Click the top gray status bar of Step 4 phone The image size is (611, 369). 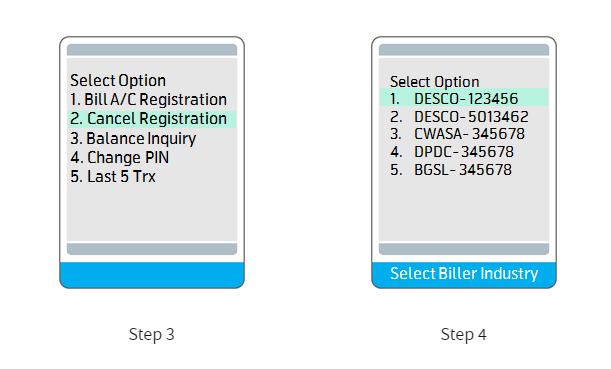[464, 49]
